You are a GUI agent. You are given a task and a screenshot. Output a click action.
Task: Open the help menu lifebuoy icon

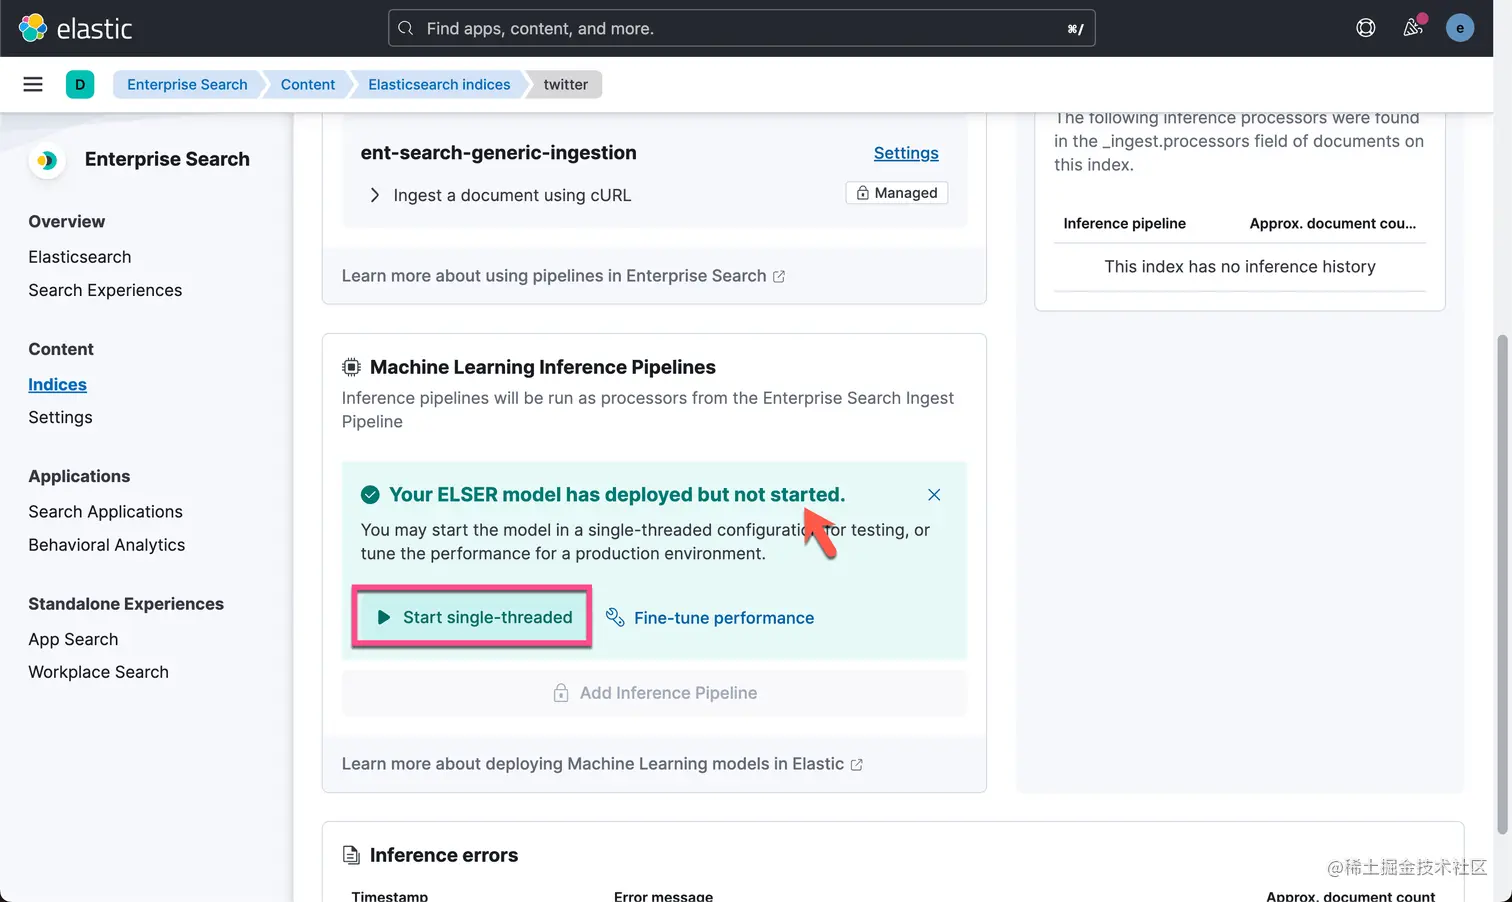tap(1365, 28)
